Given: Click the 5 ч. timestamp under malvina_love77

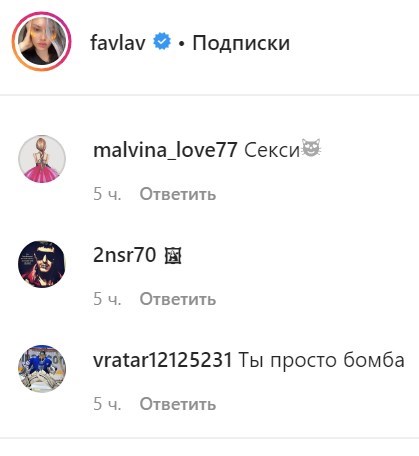Looking at the screenshot, I should pyautogui.click(x=107, y=194).
